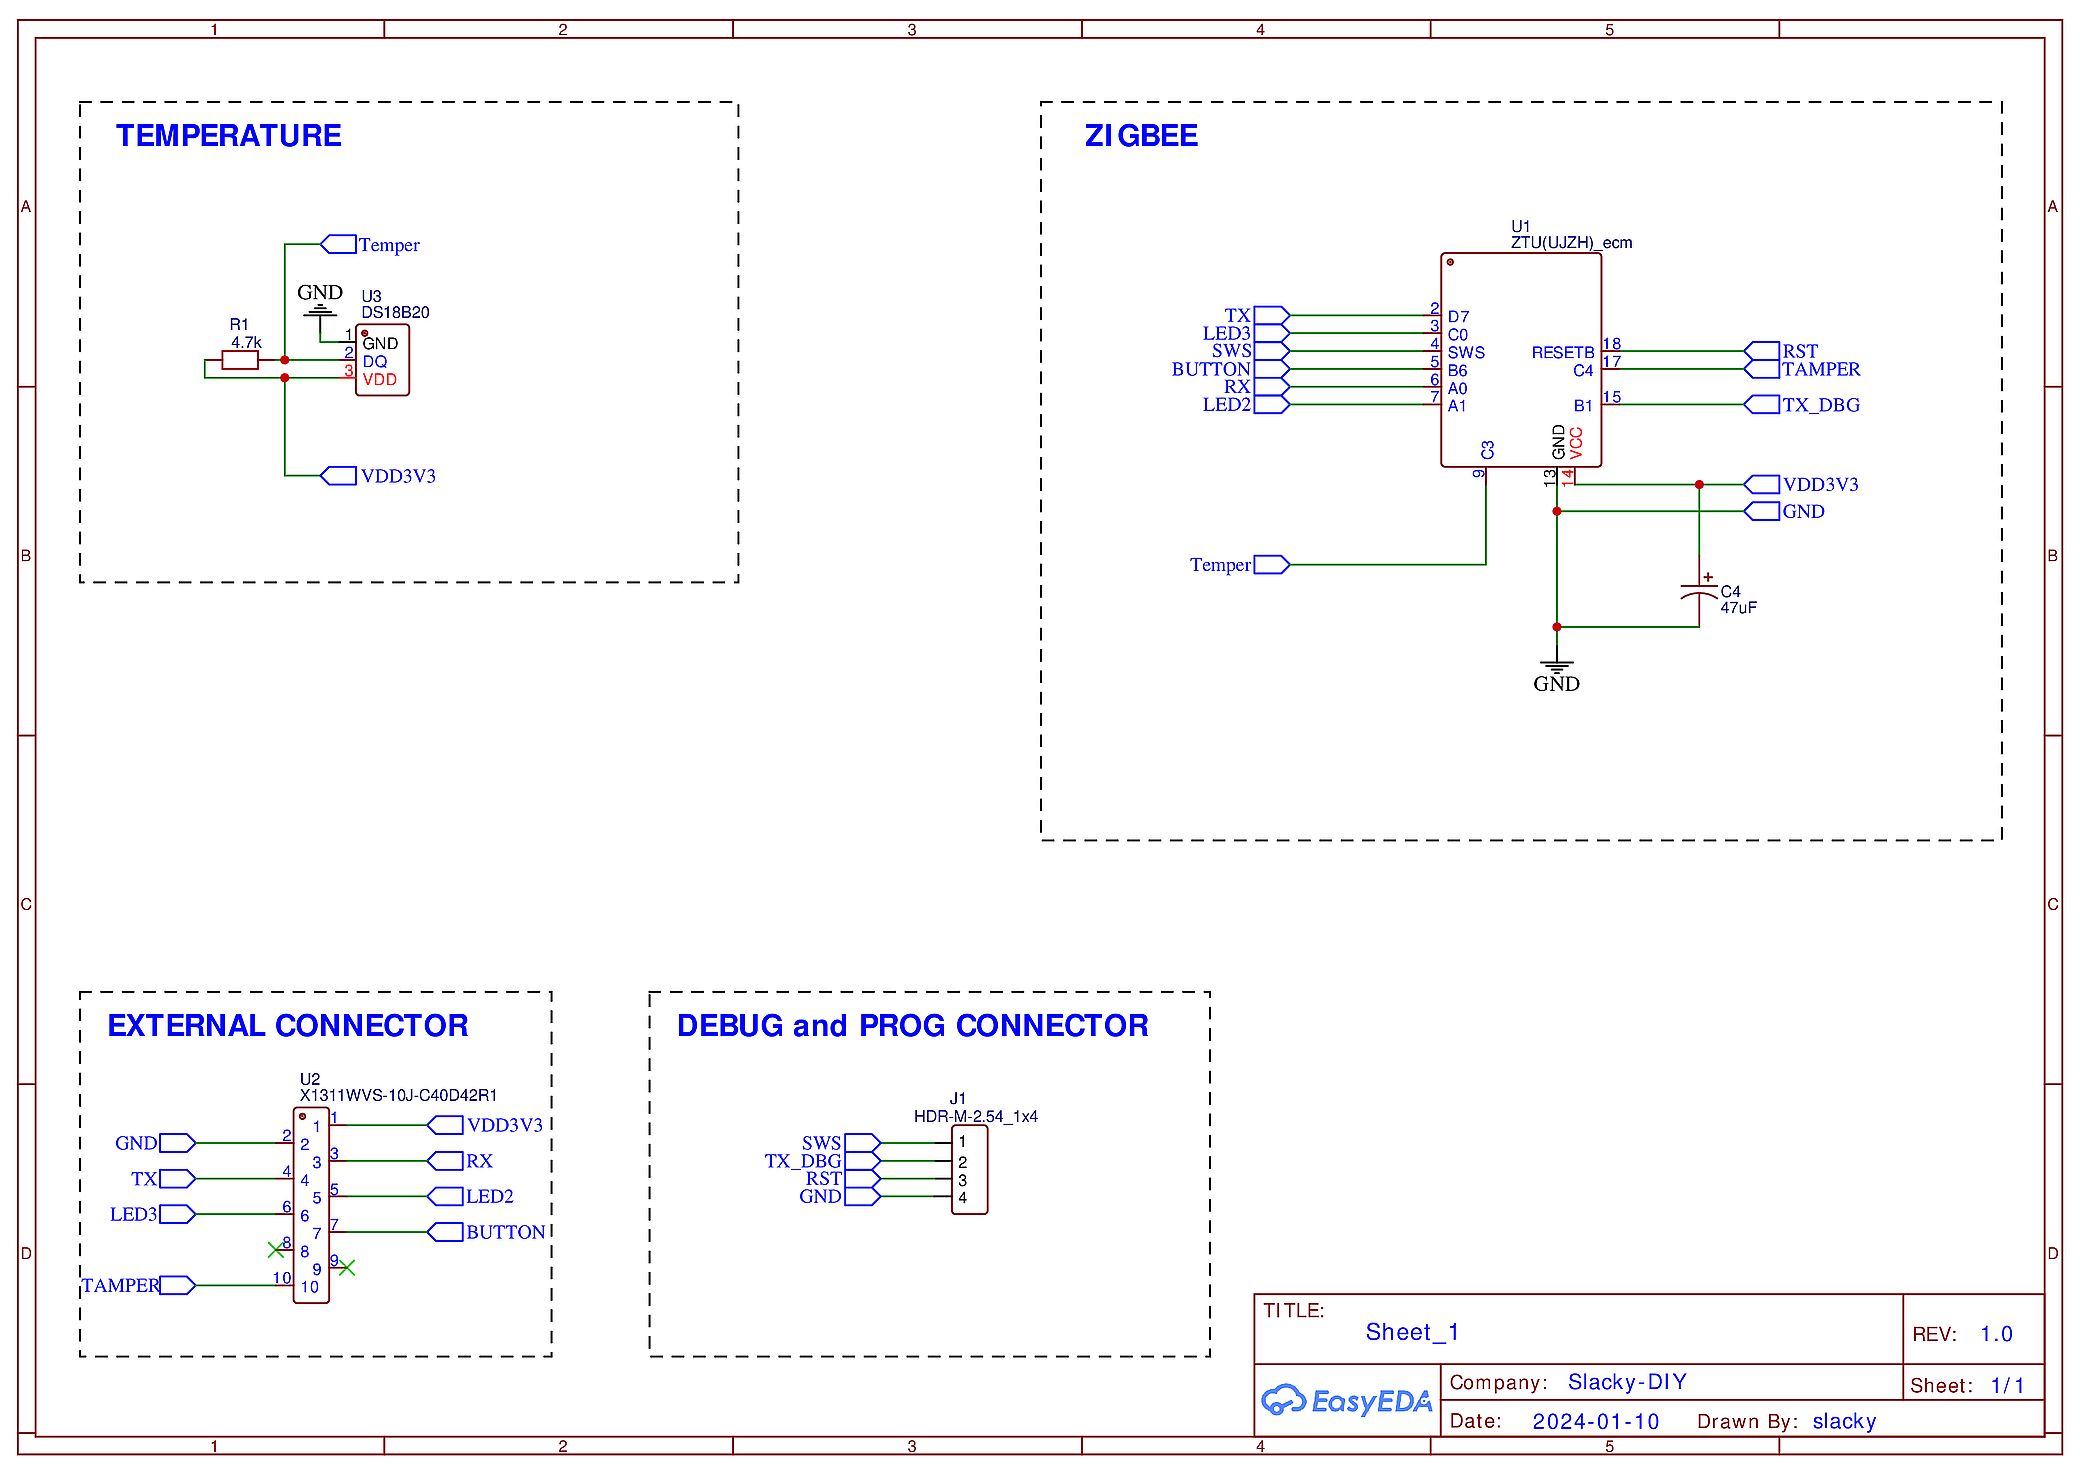Select the DEBUG and PROG CONNECTOR title
Image resolution: width=2080 pixels, height=1473 pixels.
point(912,1026)
